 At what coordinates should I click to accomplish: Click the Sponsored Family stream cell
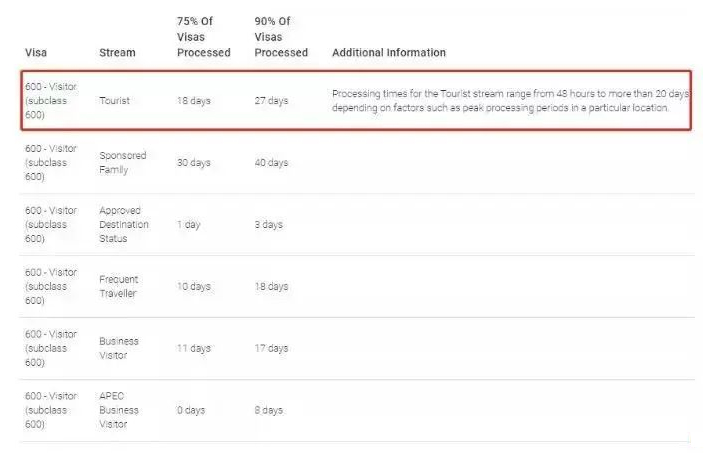[123, 163]
